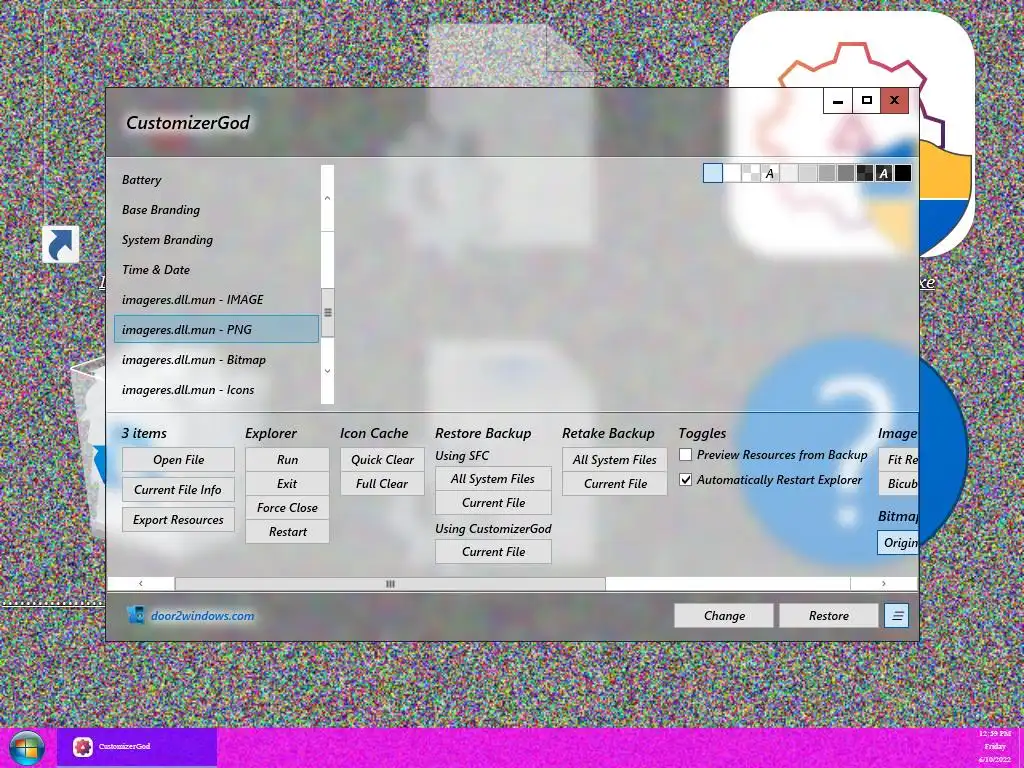Minimize the CustomizerGod window
Image resolution: width=1024 pixels, height=768 pixels.
pos(838,101)
